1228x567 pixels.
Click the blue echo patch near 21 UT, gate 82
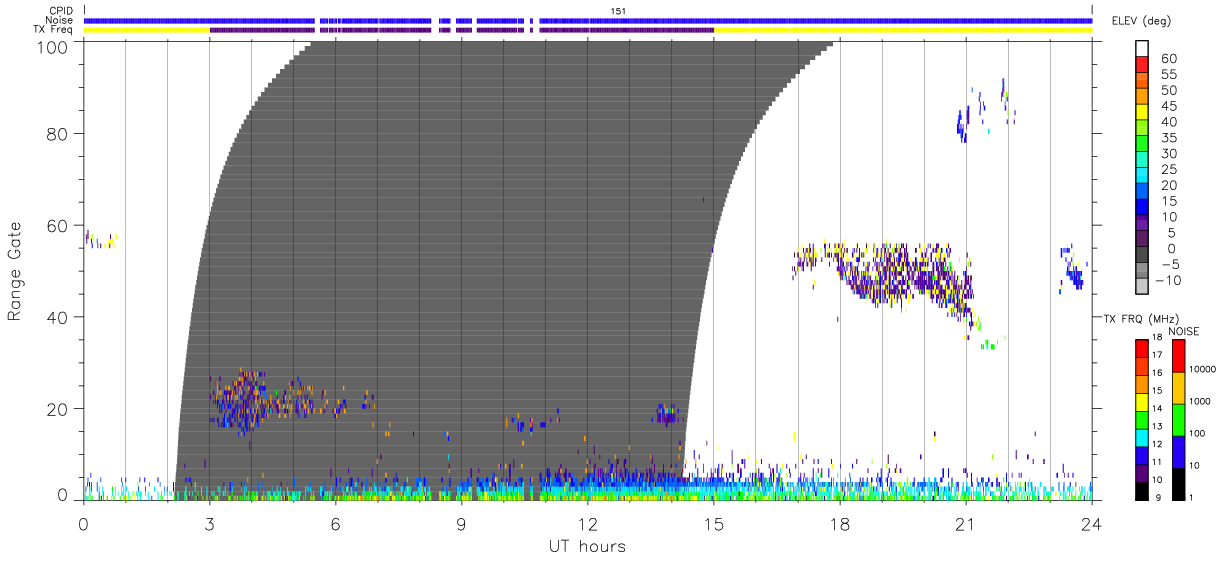coord(963,126)
